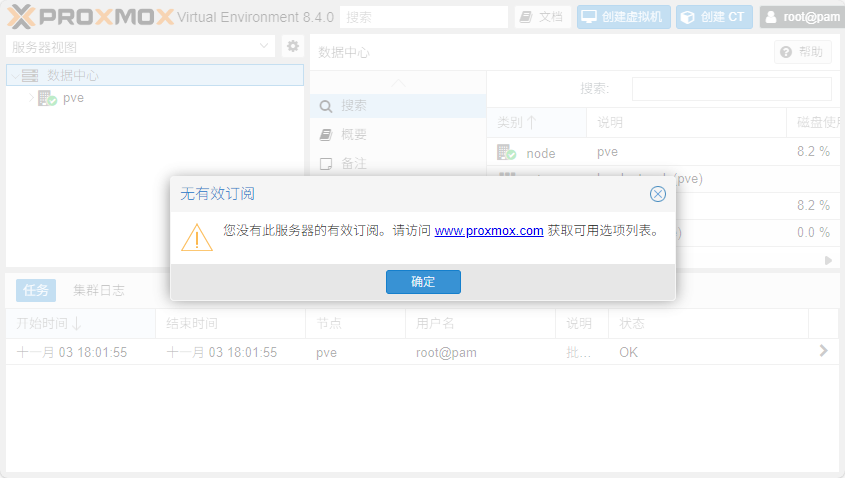
Task: Select 备注 in the side menu
Action: click(x=353, y=163)
